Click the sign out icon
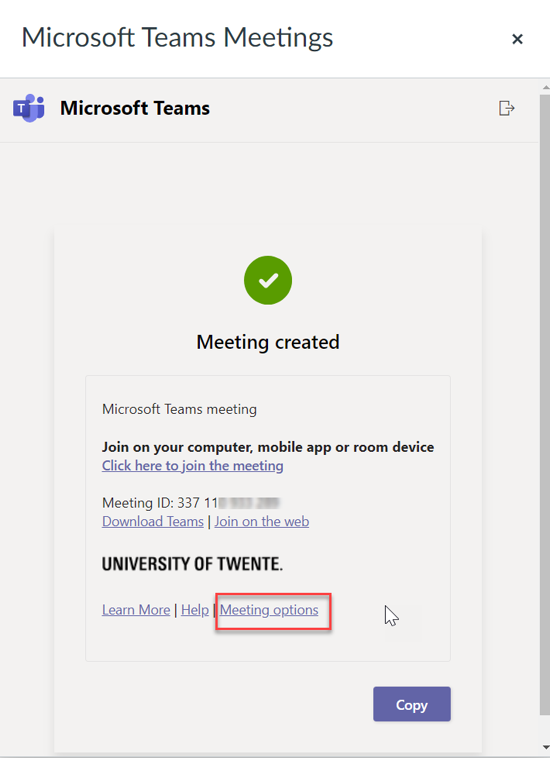This screenshot has height=758, width=550. 507,108
